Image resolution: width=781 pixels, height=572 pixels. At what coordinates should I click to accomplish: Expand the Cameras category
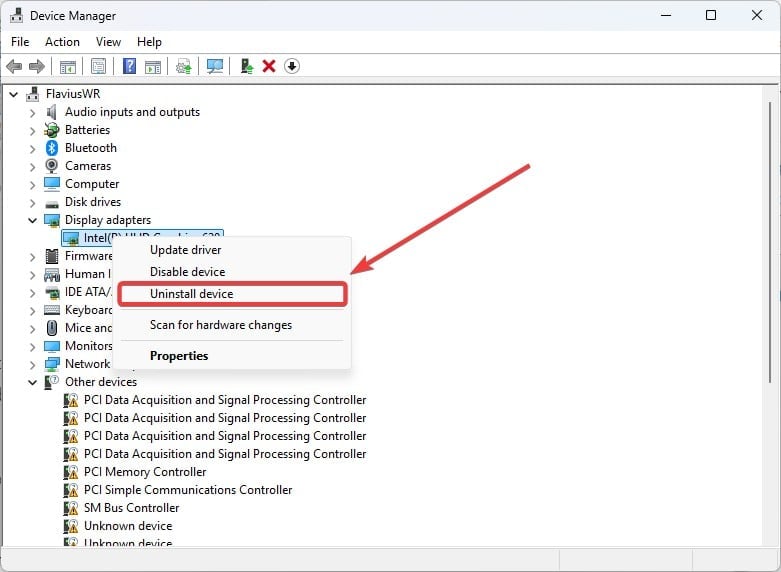click(33, 166)
